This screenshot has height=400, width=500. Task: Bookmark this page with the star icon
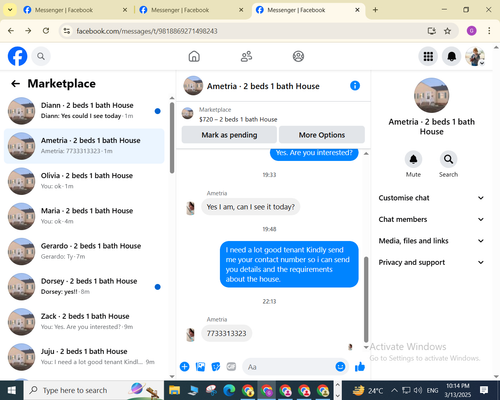(x=447, y=31)
